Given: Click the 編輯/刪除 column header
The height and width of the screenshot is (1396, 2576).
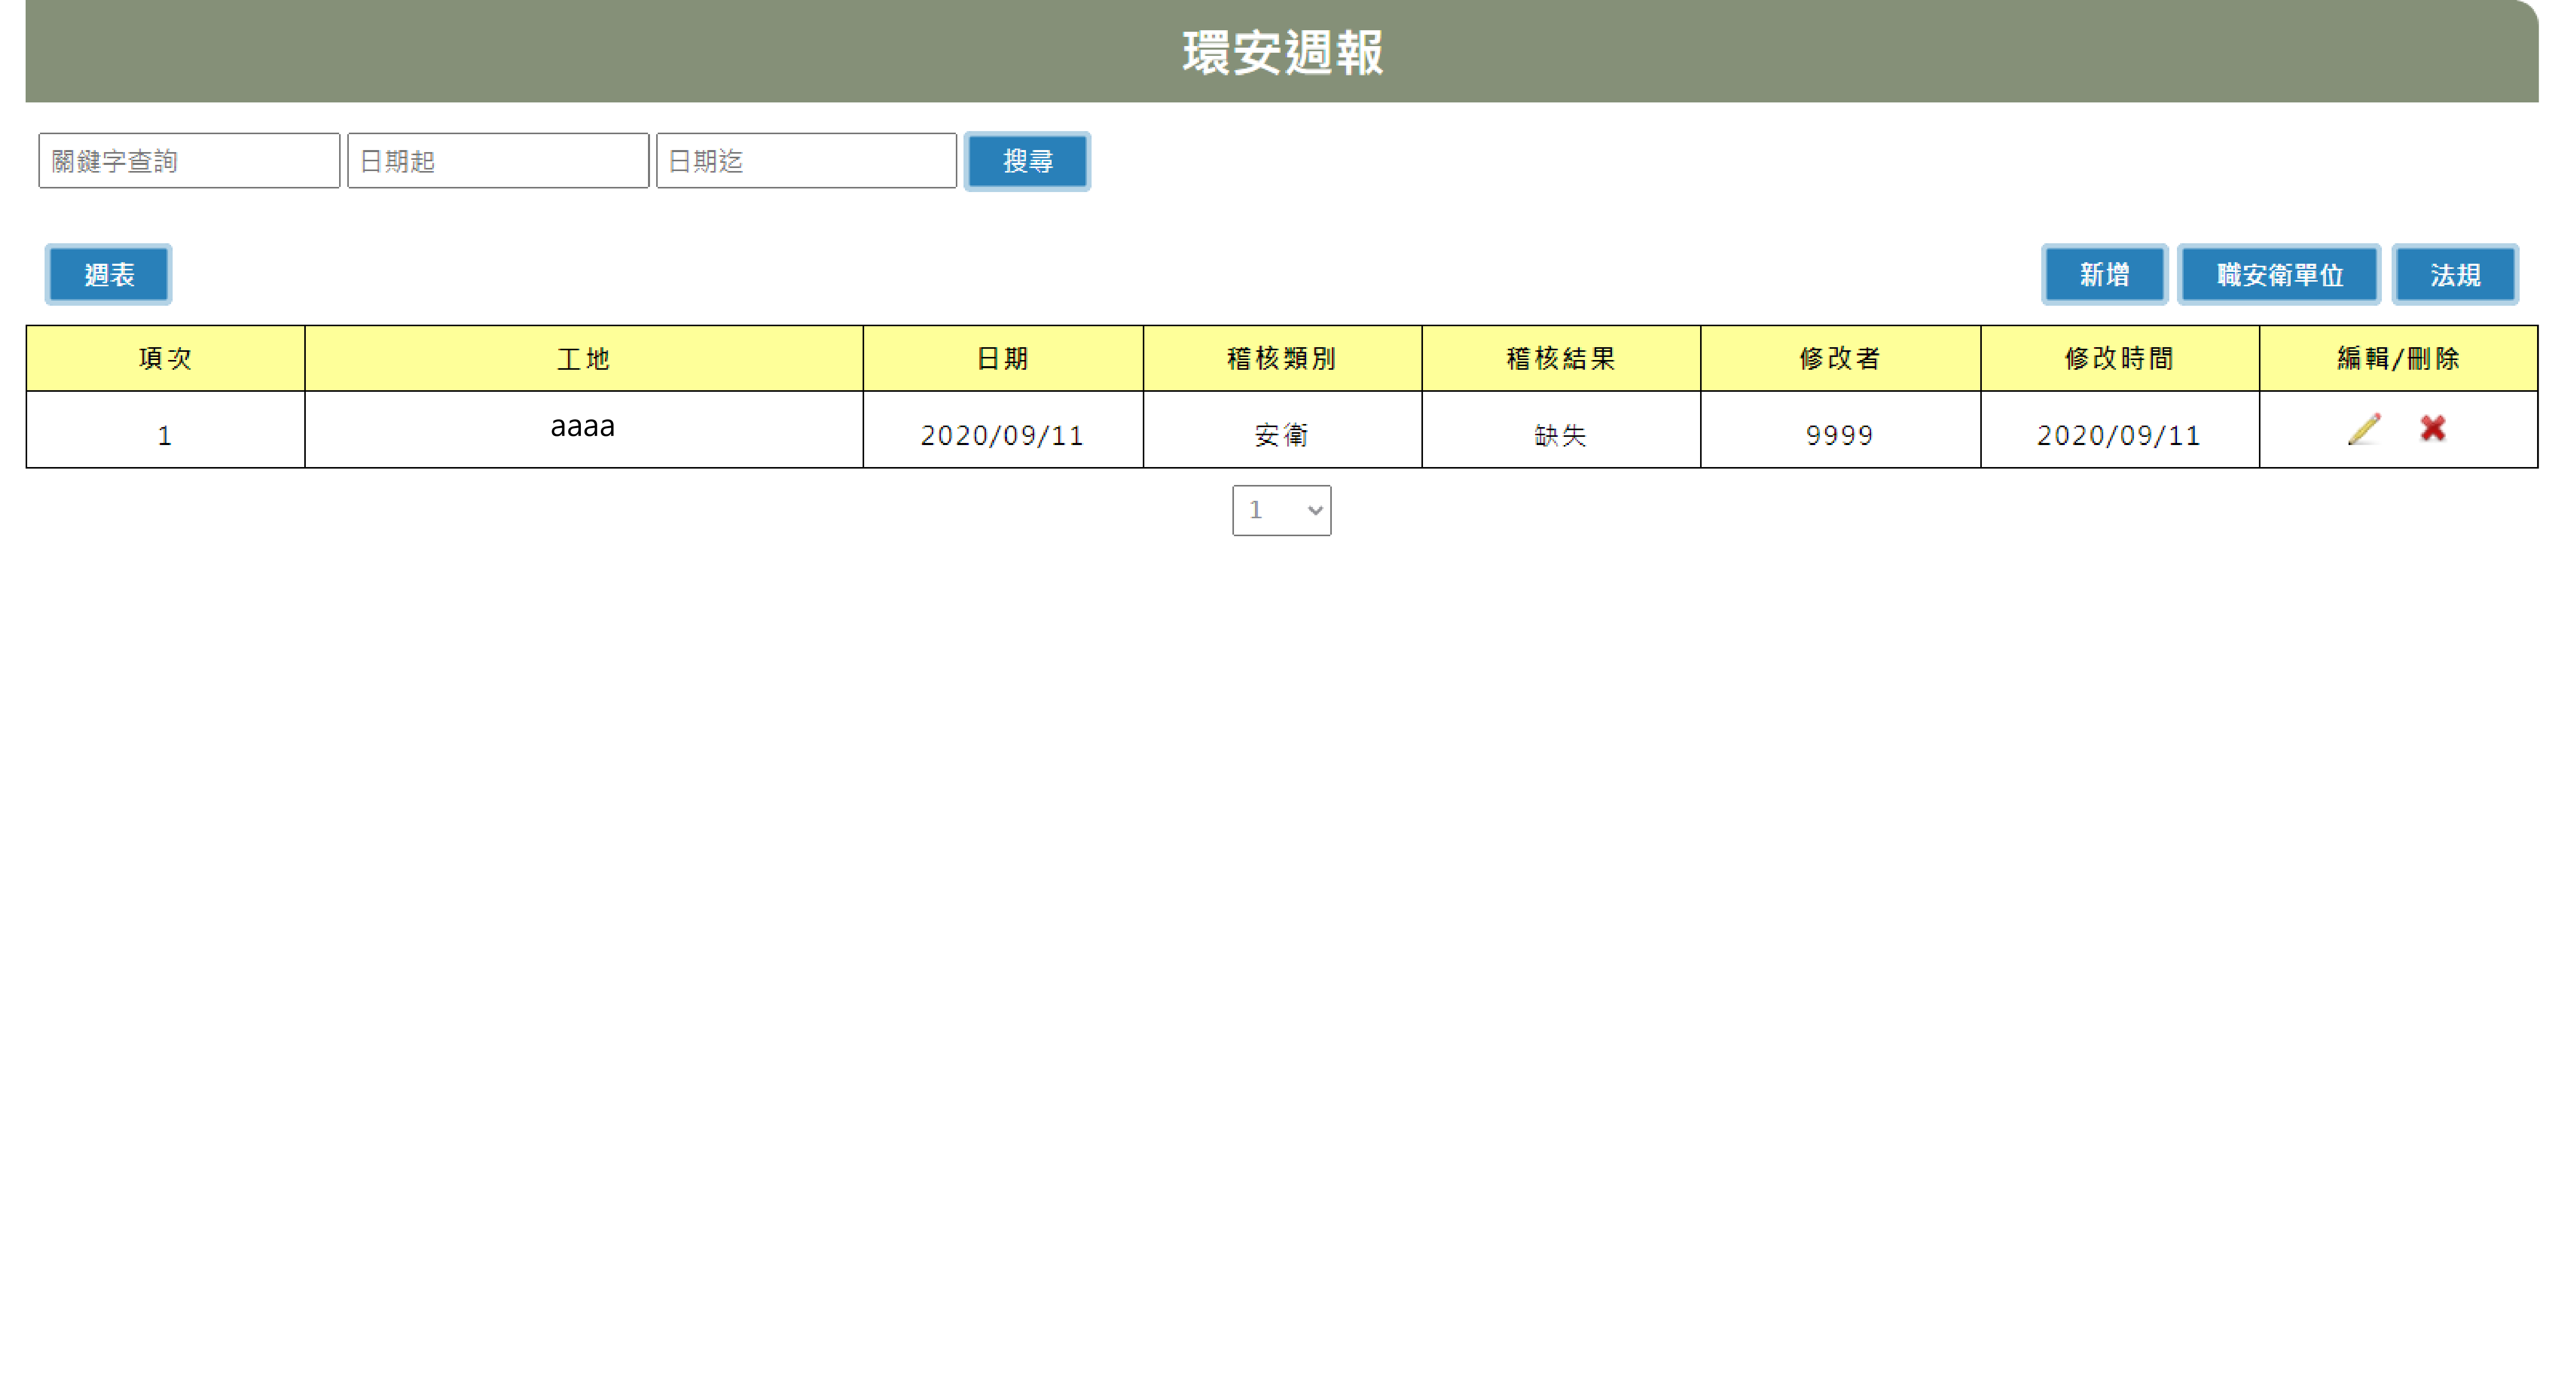Looking at the screenshot, I should click(2398, 358).
